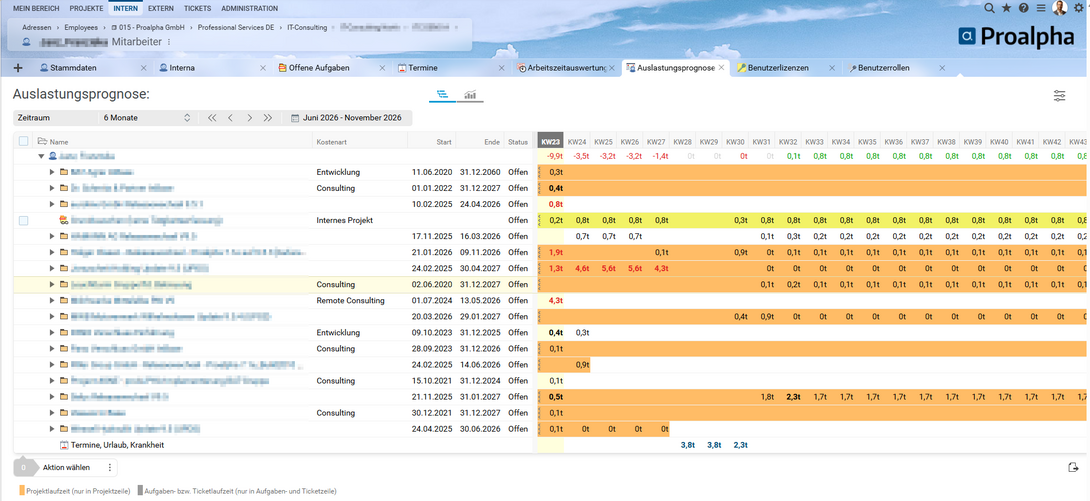Open the filter settings sliders icon
This screenshot has height=501, width=1090.
click(x=1059, y=96)
